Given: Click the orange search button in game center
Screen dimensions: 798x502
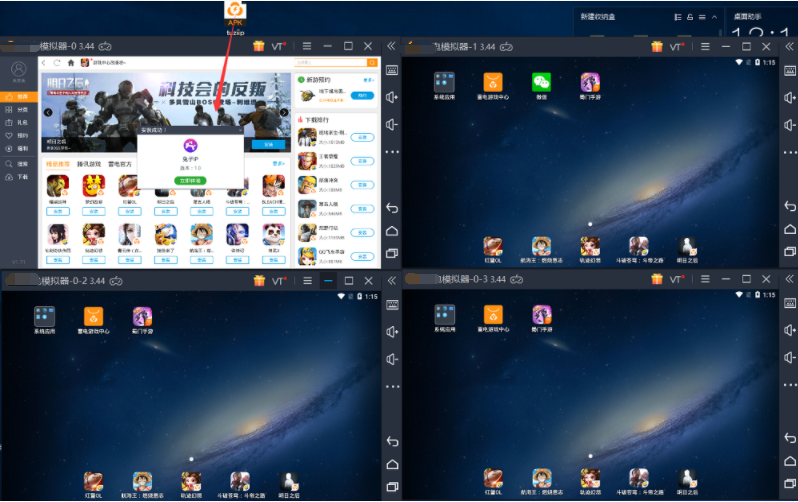Looking at the screenshot, I should click(372, 63).
